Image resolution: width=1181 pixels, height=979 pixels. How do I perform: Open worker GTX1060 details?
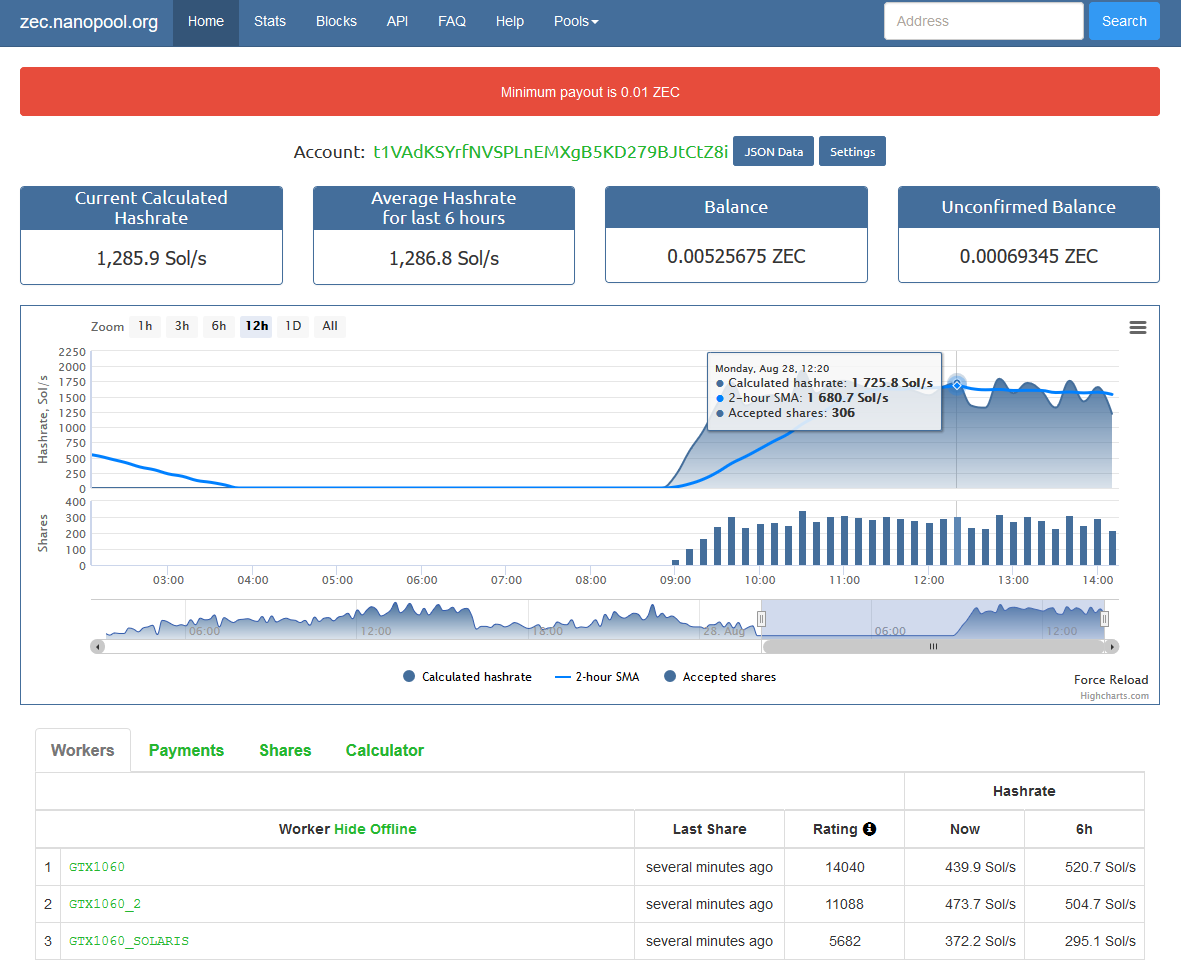pyautogui.click(x=97, y=867)
